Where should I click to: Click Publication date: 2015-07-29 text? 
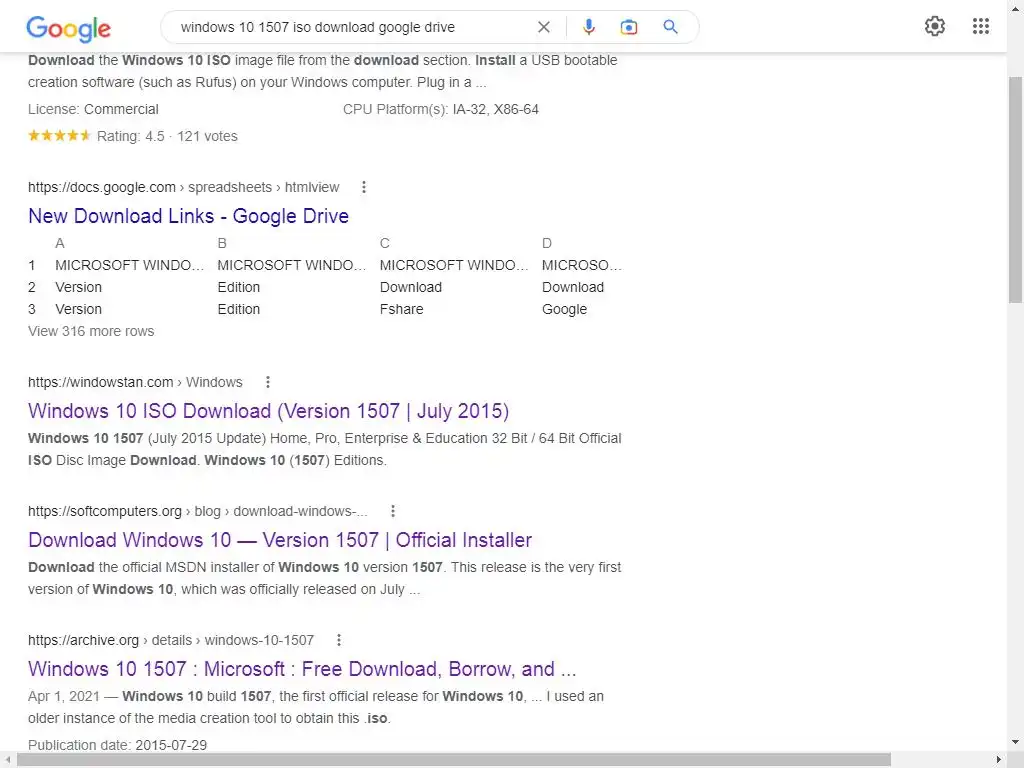pyautogui.click(x=118, y=745)
